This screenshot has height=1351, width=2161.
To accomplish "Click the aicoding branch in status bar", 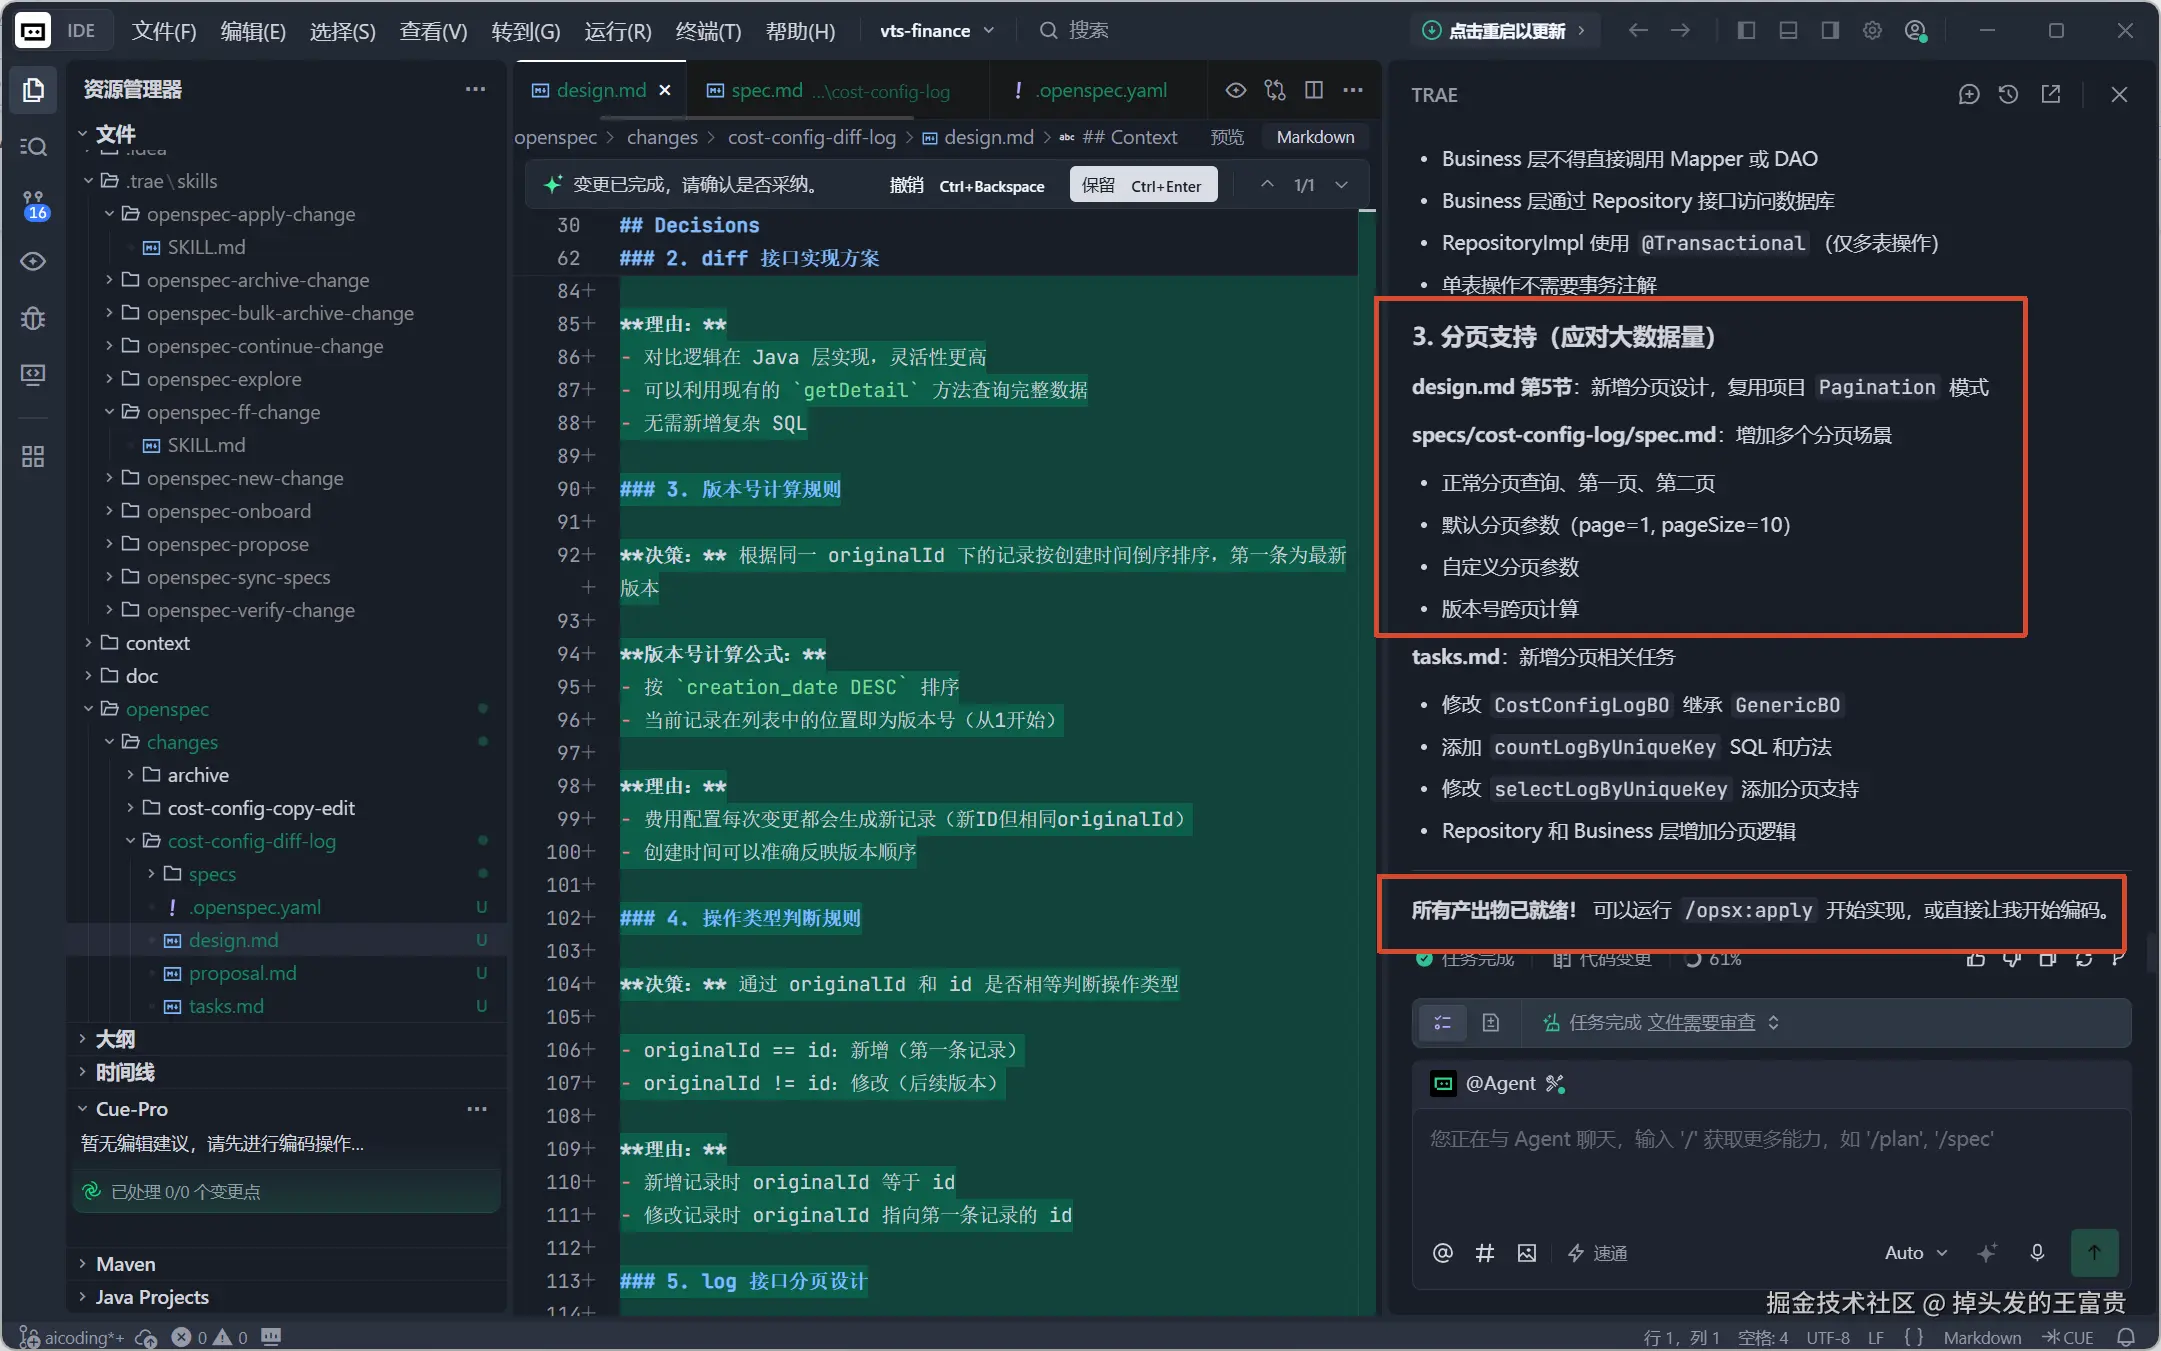I will (72, 1337).
